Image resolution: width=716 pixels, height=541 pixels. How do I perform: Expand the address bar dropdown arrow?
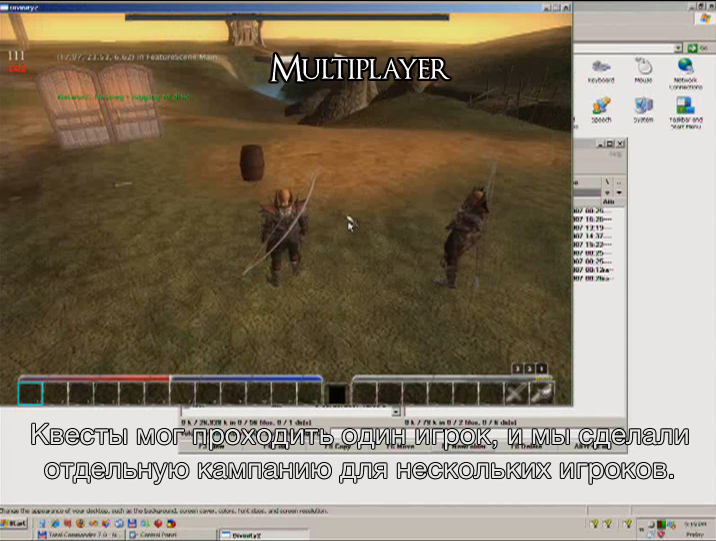678,48
